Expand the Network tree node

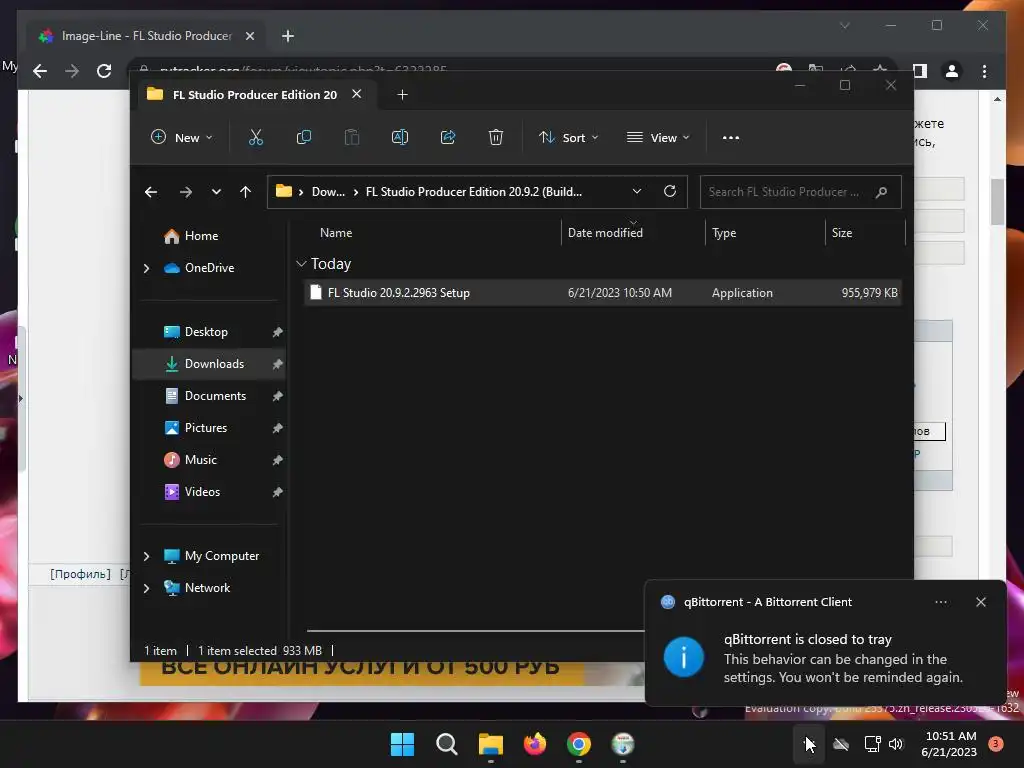coord(146,588)
